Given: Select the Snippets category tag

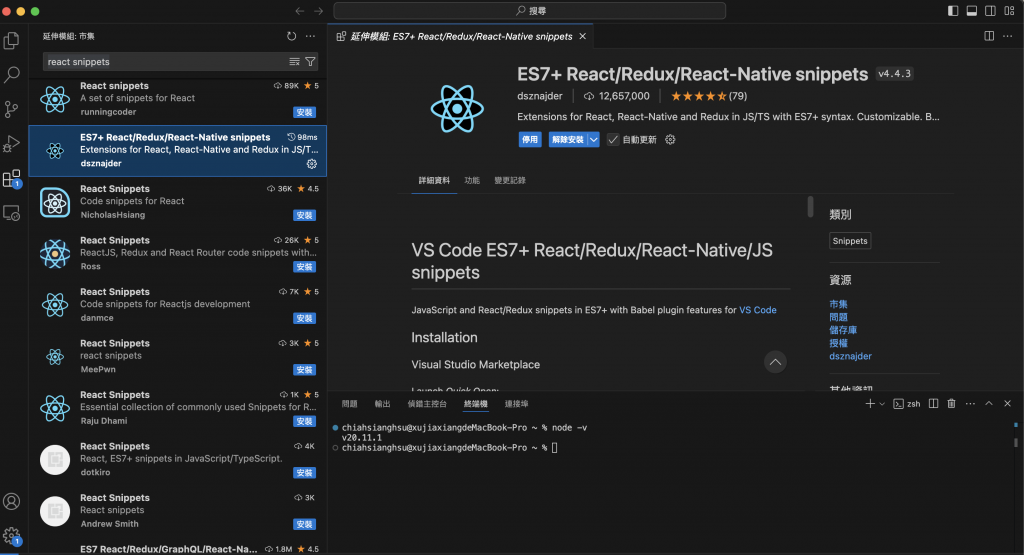Looking at the screenshot, I should pyautogui.click(x=850, y=241).
